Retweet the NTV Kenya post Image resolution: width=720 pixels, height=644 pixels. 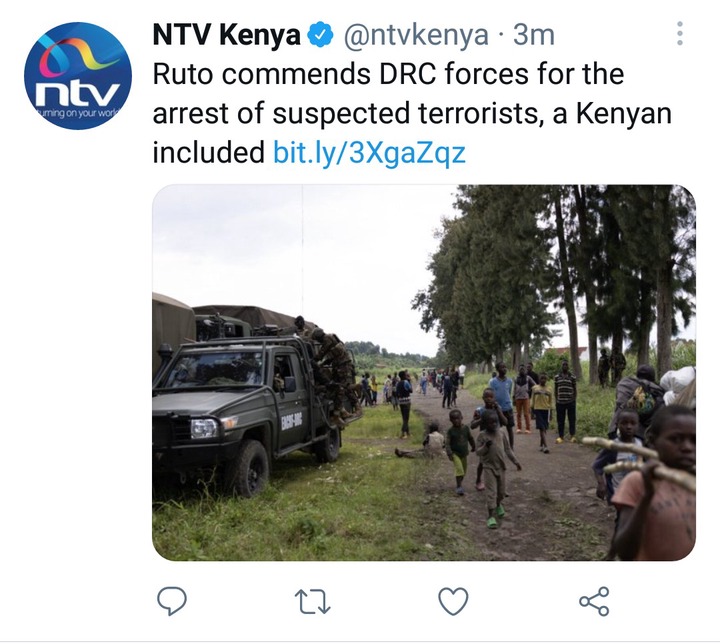312,602
